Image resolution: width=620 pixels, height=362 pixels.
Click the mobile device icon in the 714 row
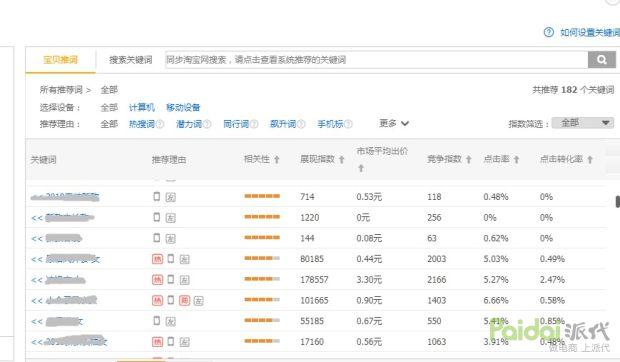pyautogui.click(x=157, y=196)
